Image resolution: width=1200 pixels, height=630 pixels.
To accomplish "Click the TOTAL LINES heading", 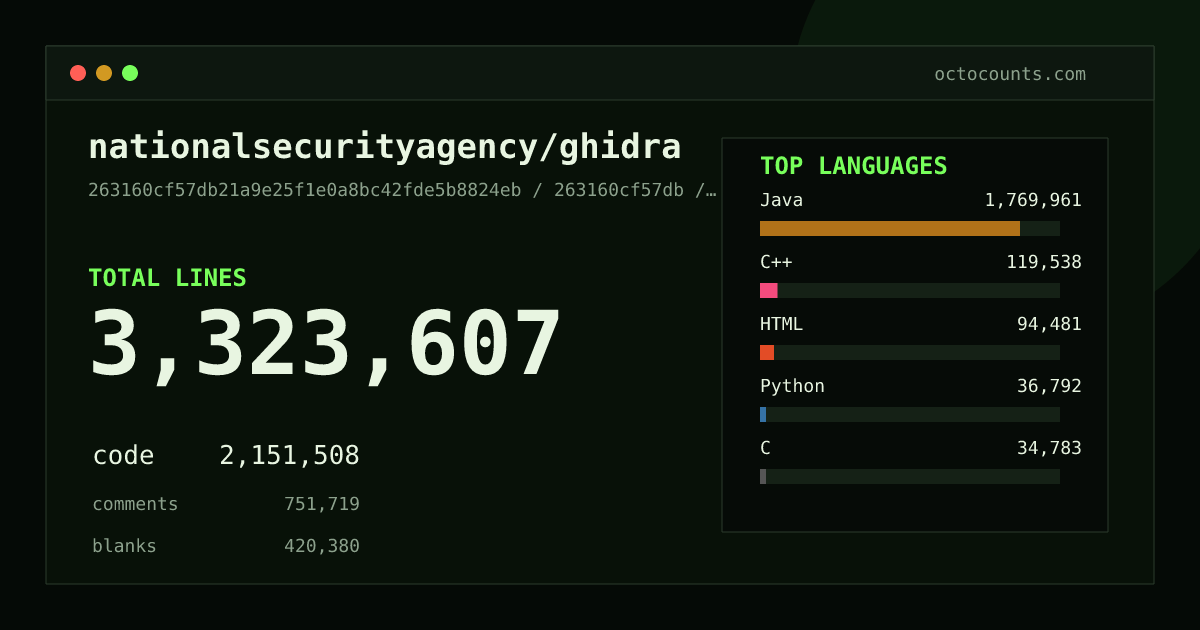I will point(167,278).
